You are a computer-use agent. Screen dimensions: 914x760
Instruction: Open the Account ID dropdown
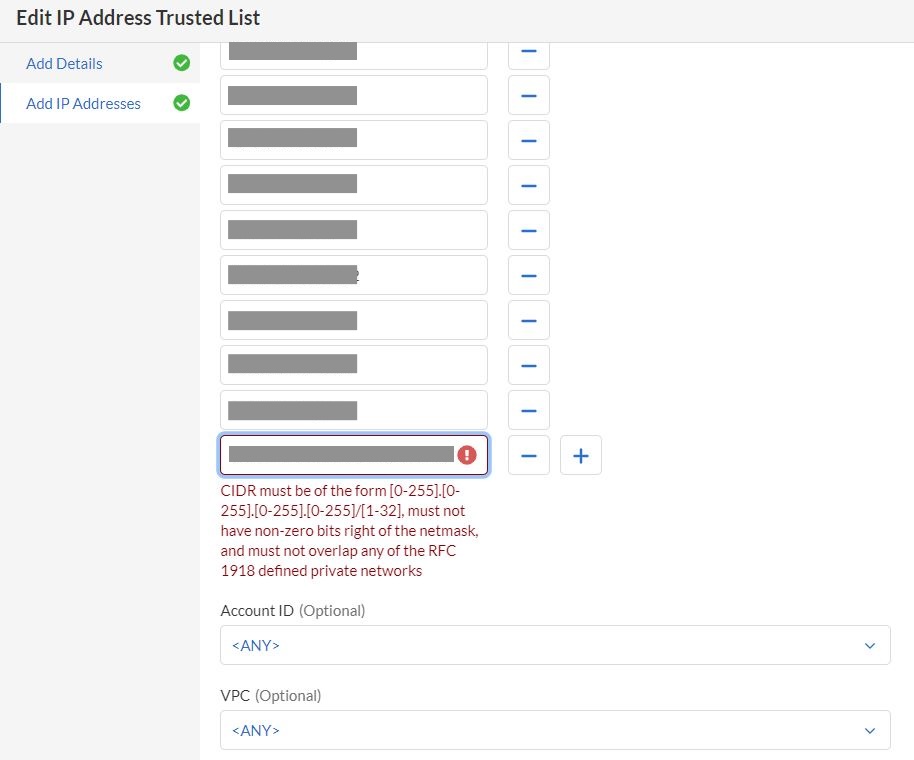point(555,645)
